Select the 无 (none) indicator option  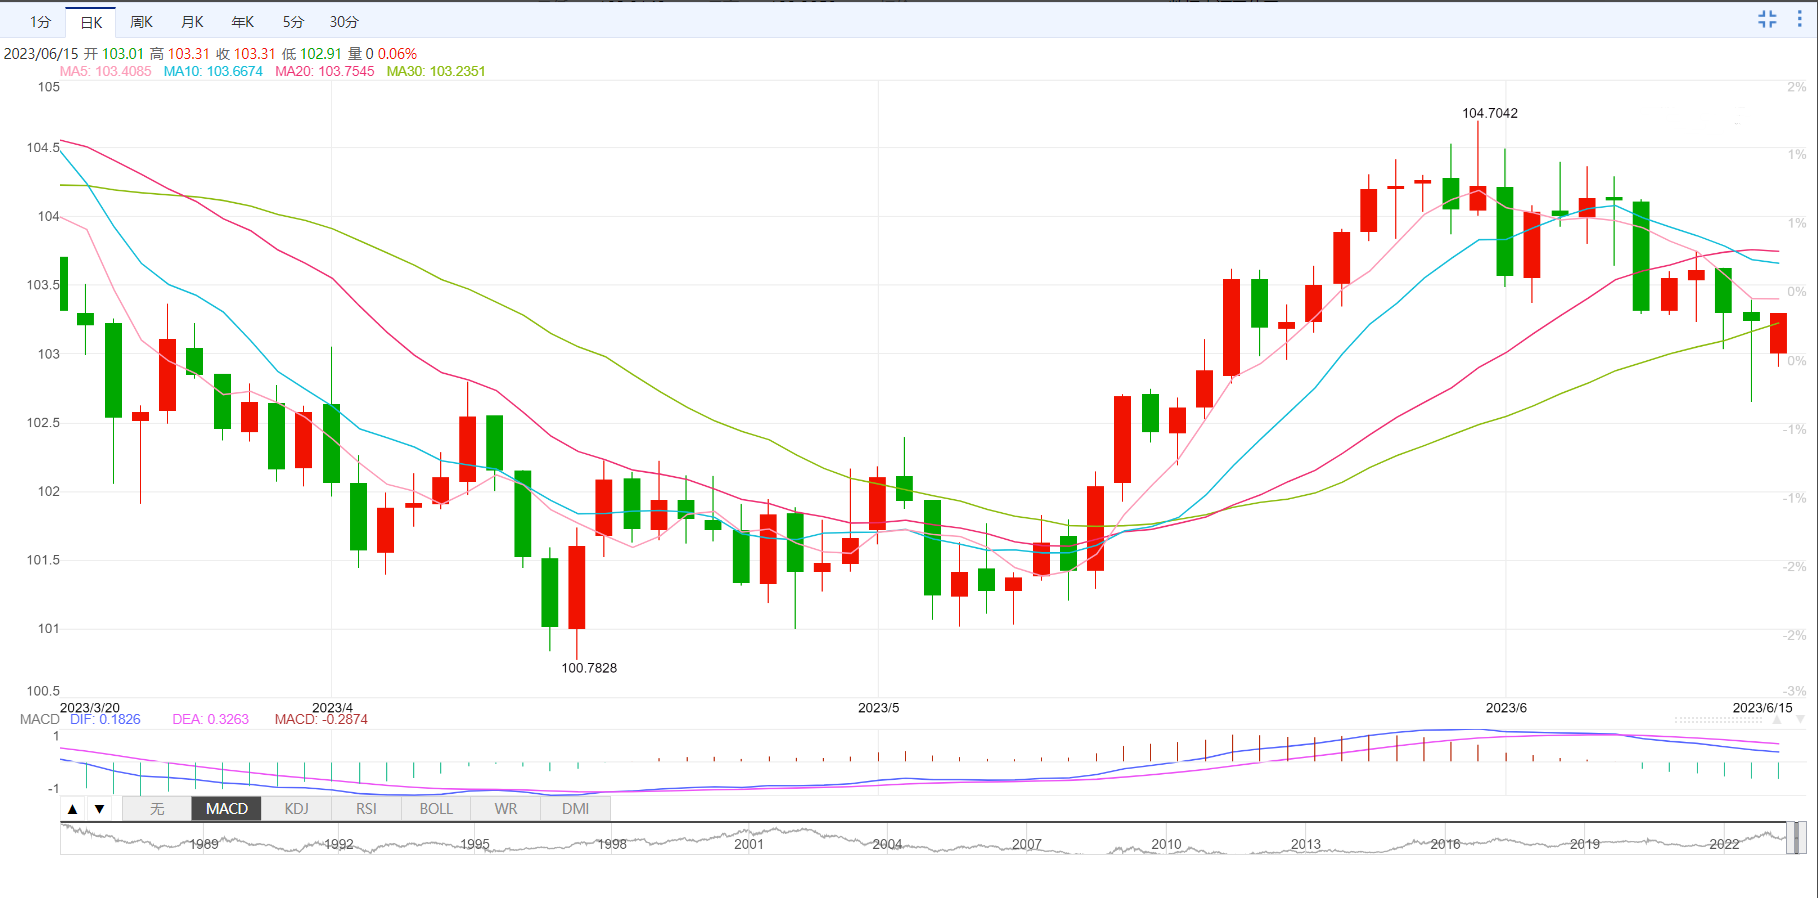pos(157,809)
